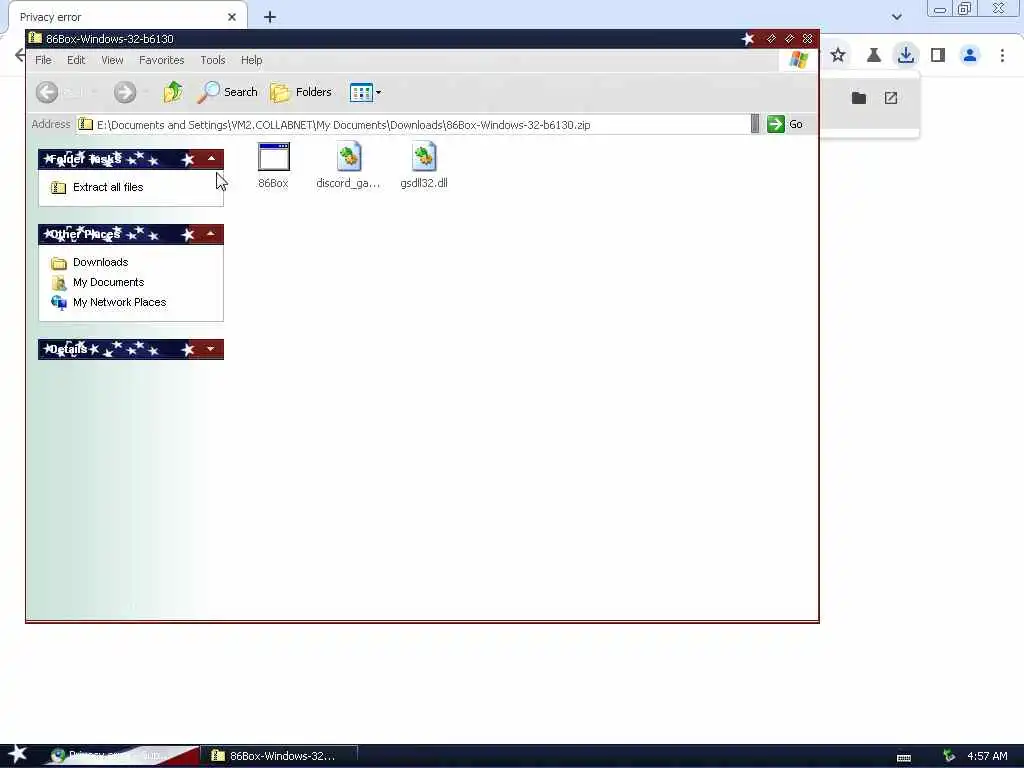Image resolution: width=1024 pixels, height=768 pixels.
Task: Close the Privacy error tab
Action: point(232,17)
